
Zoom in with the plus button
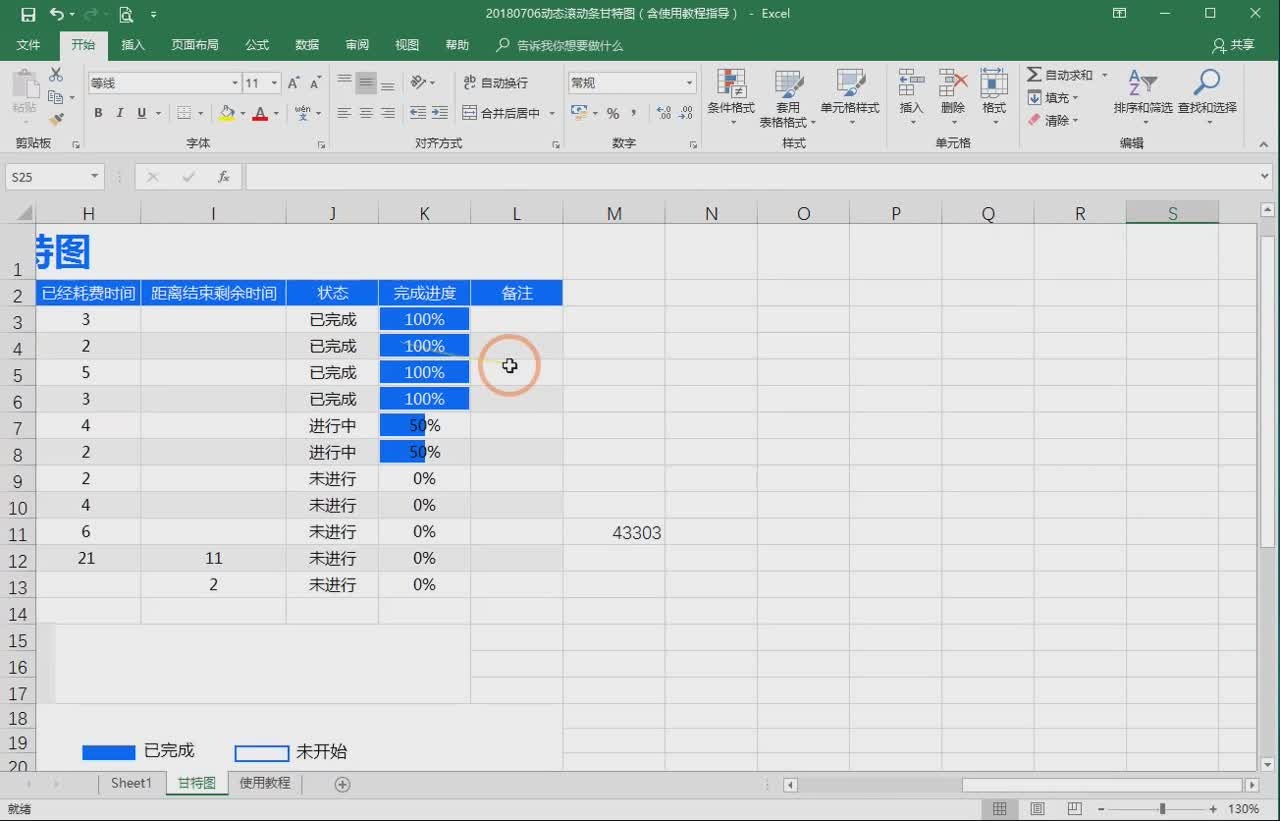pyautogui.click(x=1213, y=808)
